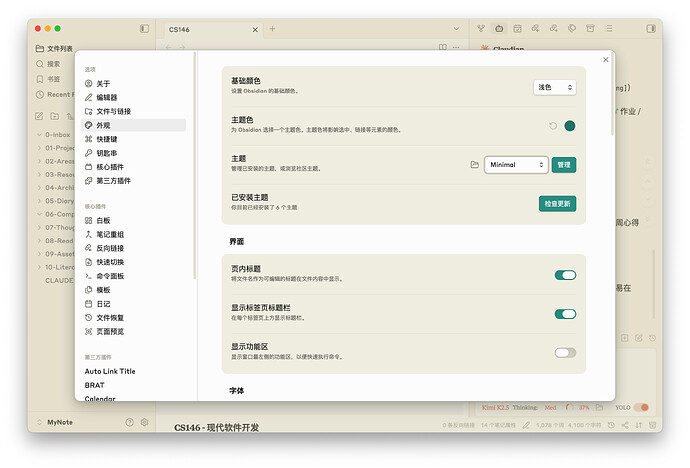This screenshot has width=690, height=468.
Task: Open 文件列表 file list in sidebar
Action: pyautogui.click(x=54, y=48)
